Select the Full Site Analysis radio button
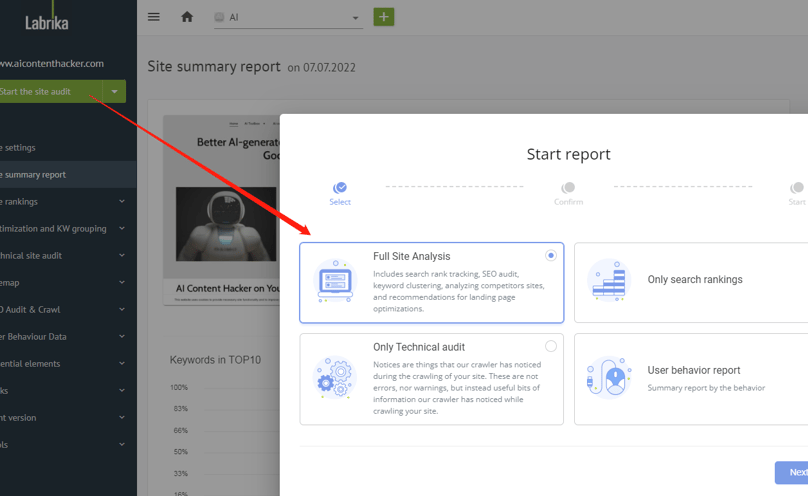Screen dimensions: 808x496 (551, 255)
